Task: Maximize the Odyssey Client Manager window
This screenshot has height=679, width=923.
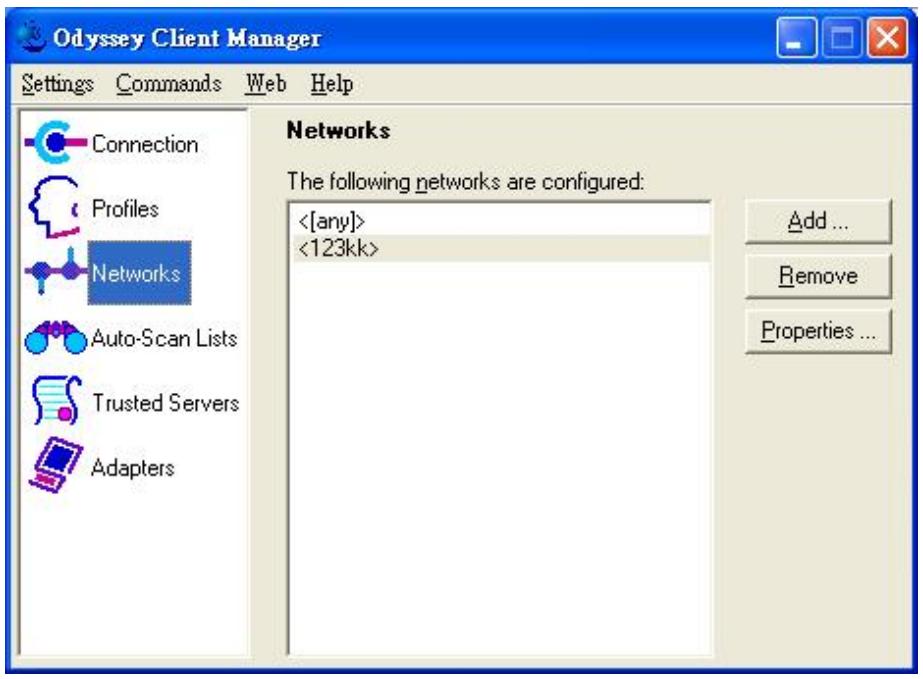Action: [842, 37]
